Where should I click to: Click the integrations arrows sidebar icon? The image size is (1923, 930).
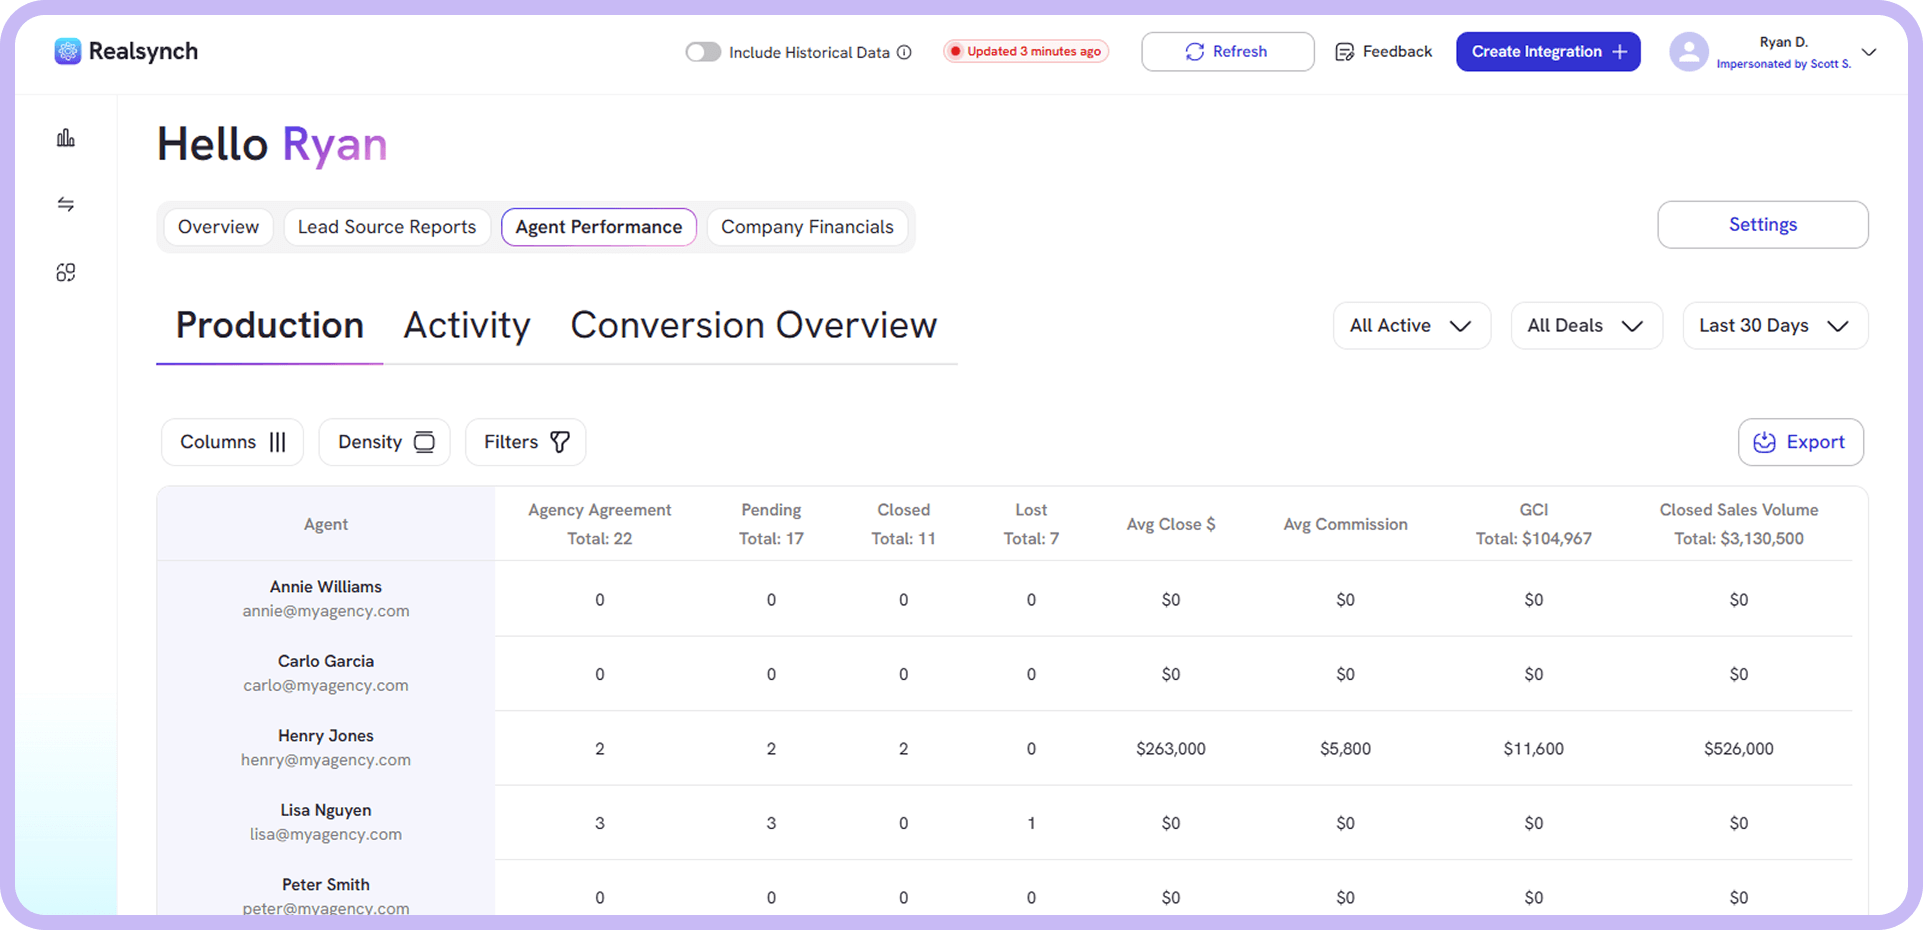[66, 205]
